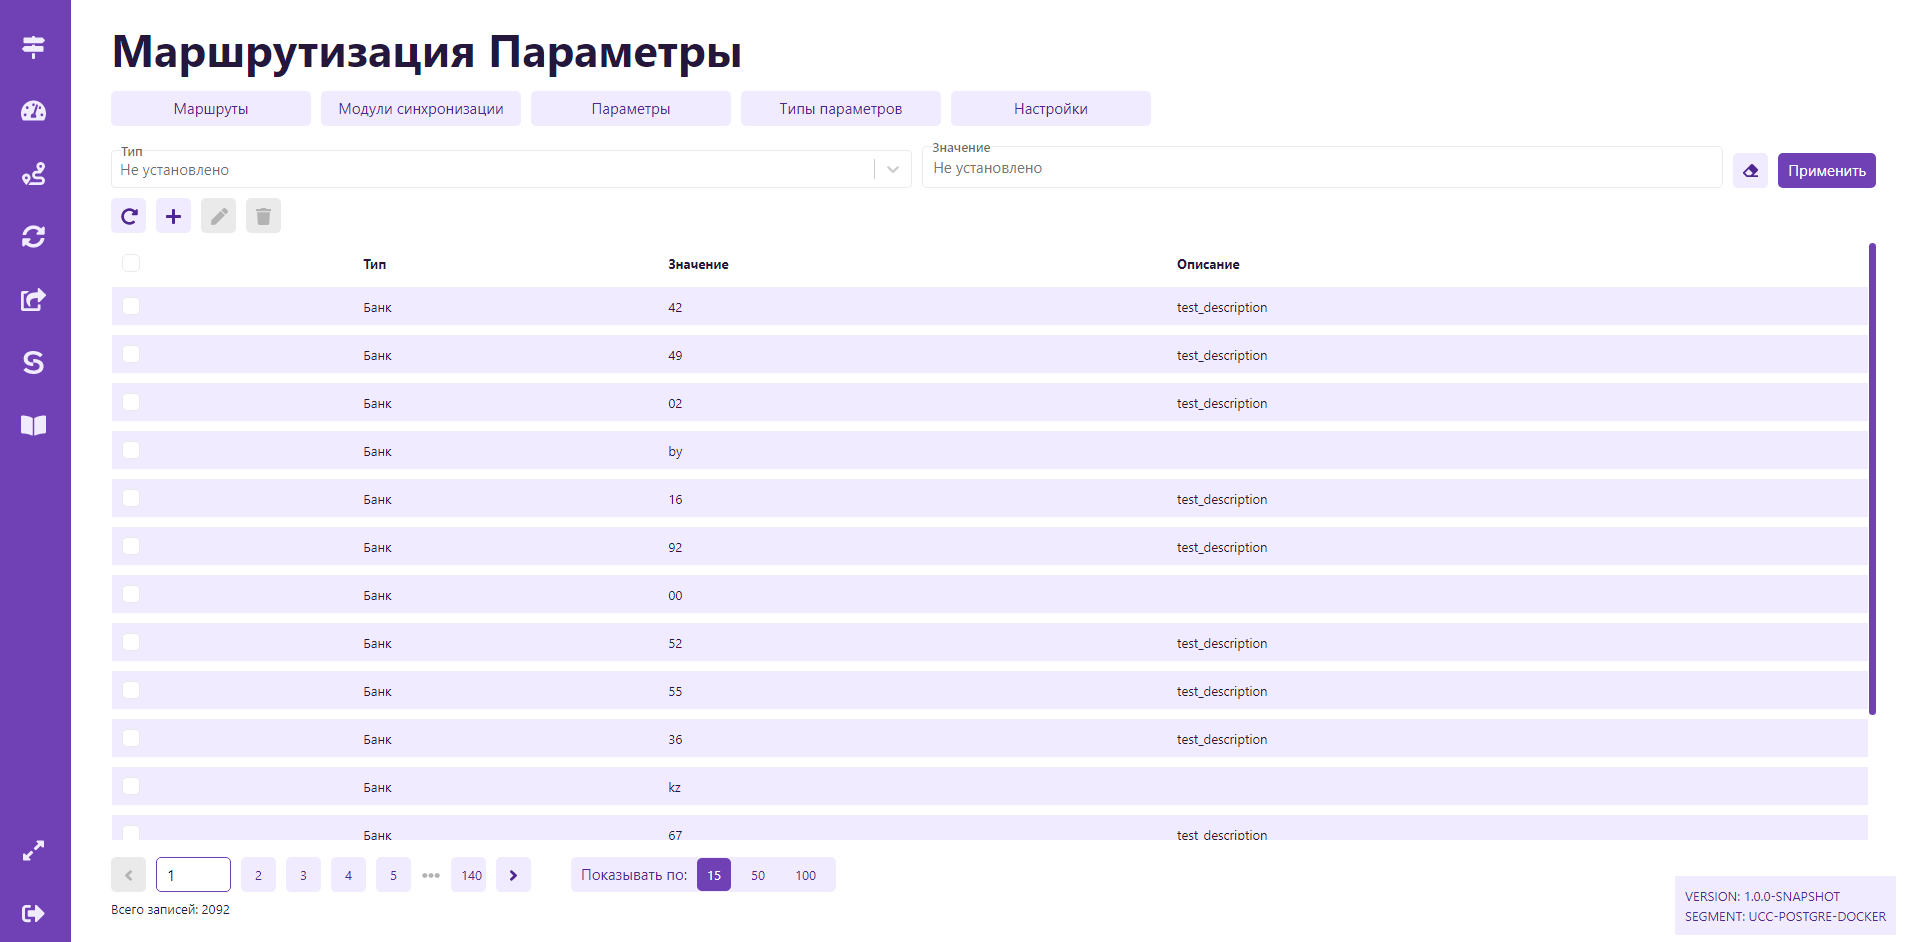Click the logout icon in sidebar
Viewport: 1912px width, 942px height.
click(x=34, y=913)
